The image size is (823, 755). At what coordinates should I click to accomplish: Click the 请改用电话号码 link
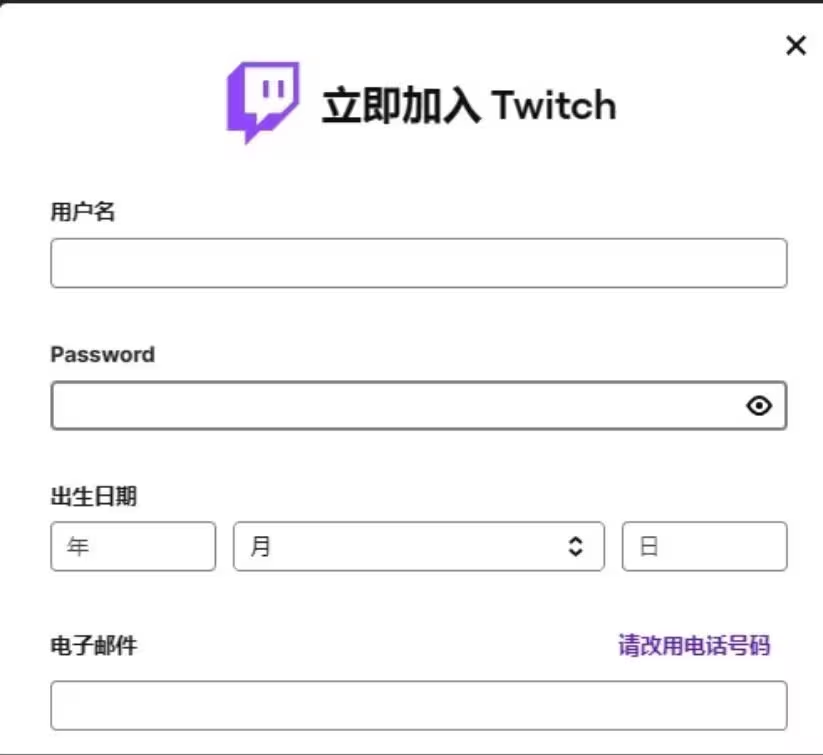click(x=694, y=645)
